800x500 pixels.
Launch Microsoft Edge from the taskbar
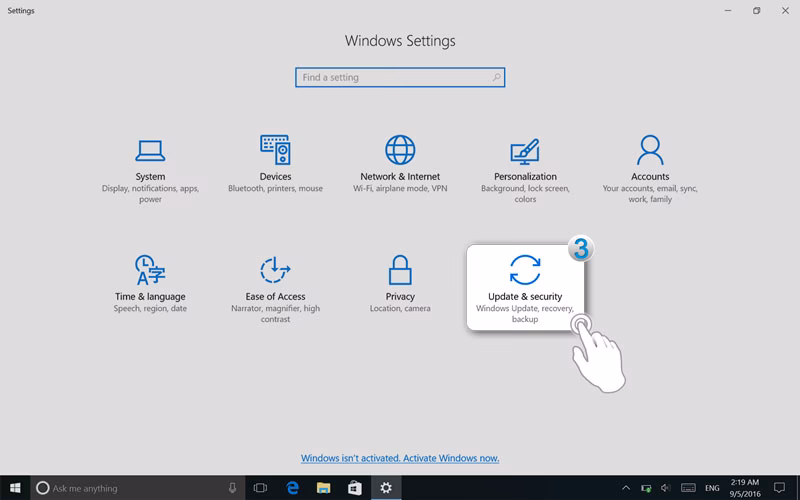292,488
